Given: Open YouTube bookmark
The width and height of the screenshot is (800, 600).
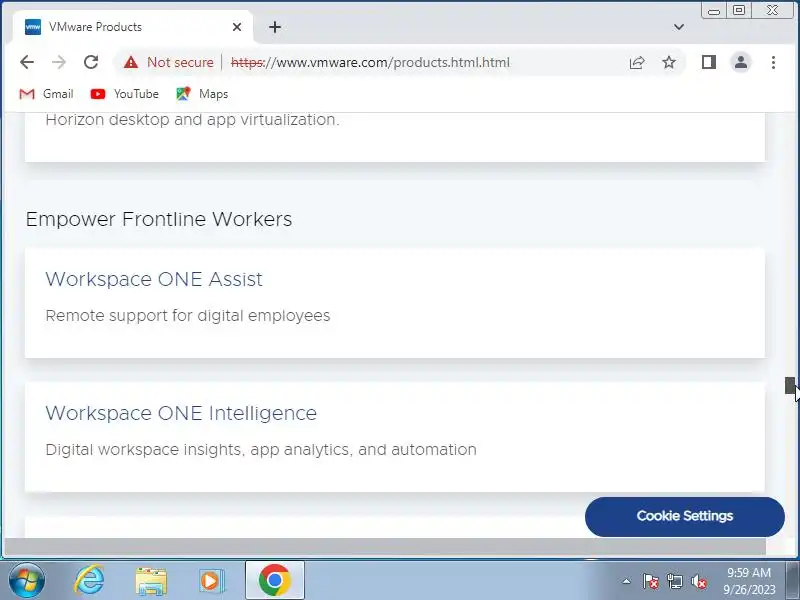Looking at the screenshot, I should [x=124, y=94].
